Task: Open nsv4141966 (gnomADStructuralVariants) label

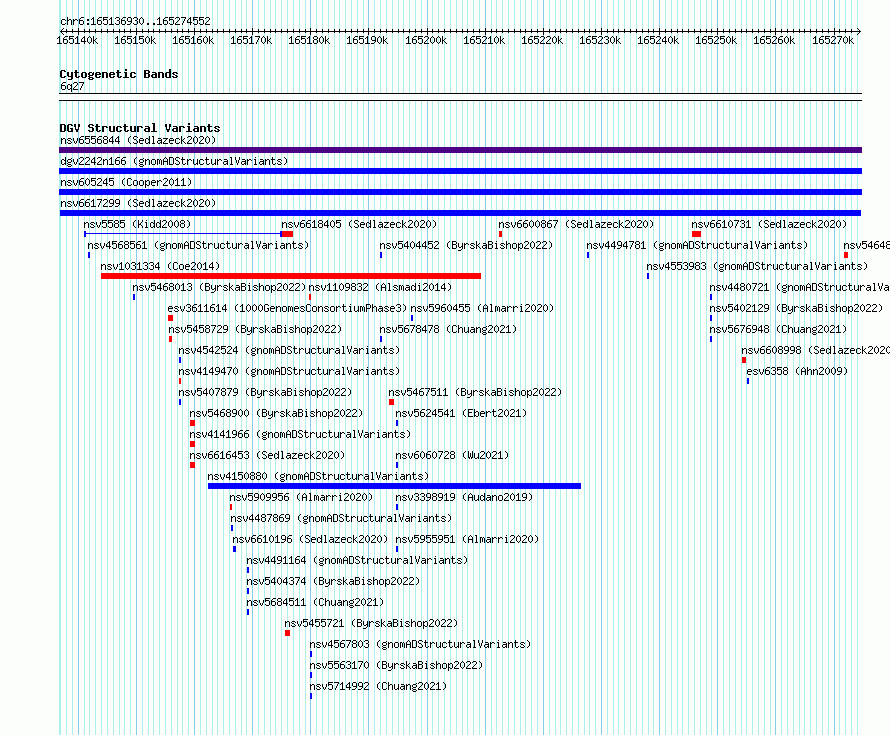Action: pos(300,434)
